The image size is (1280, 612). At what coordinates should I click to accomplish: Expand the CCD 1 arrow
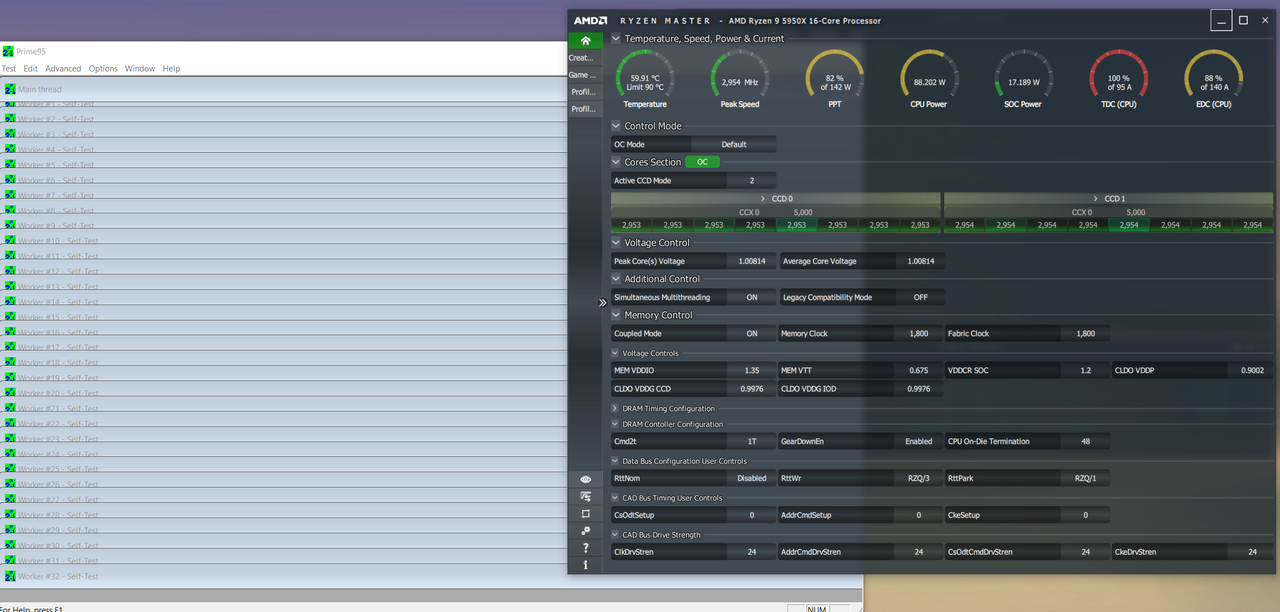[1097, 199]
